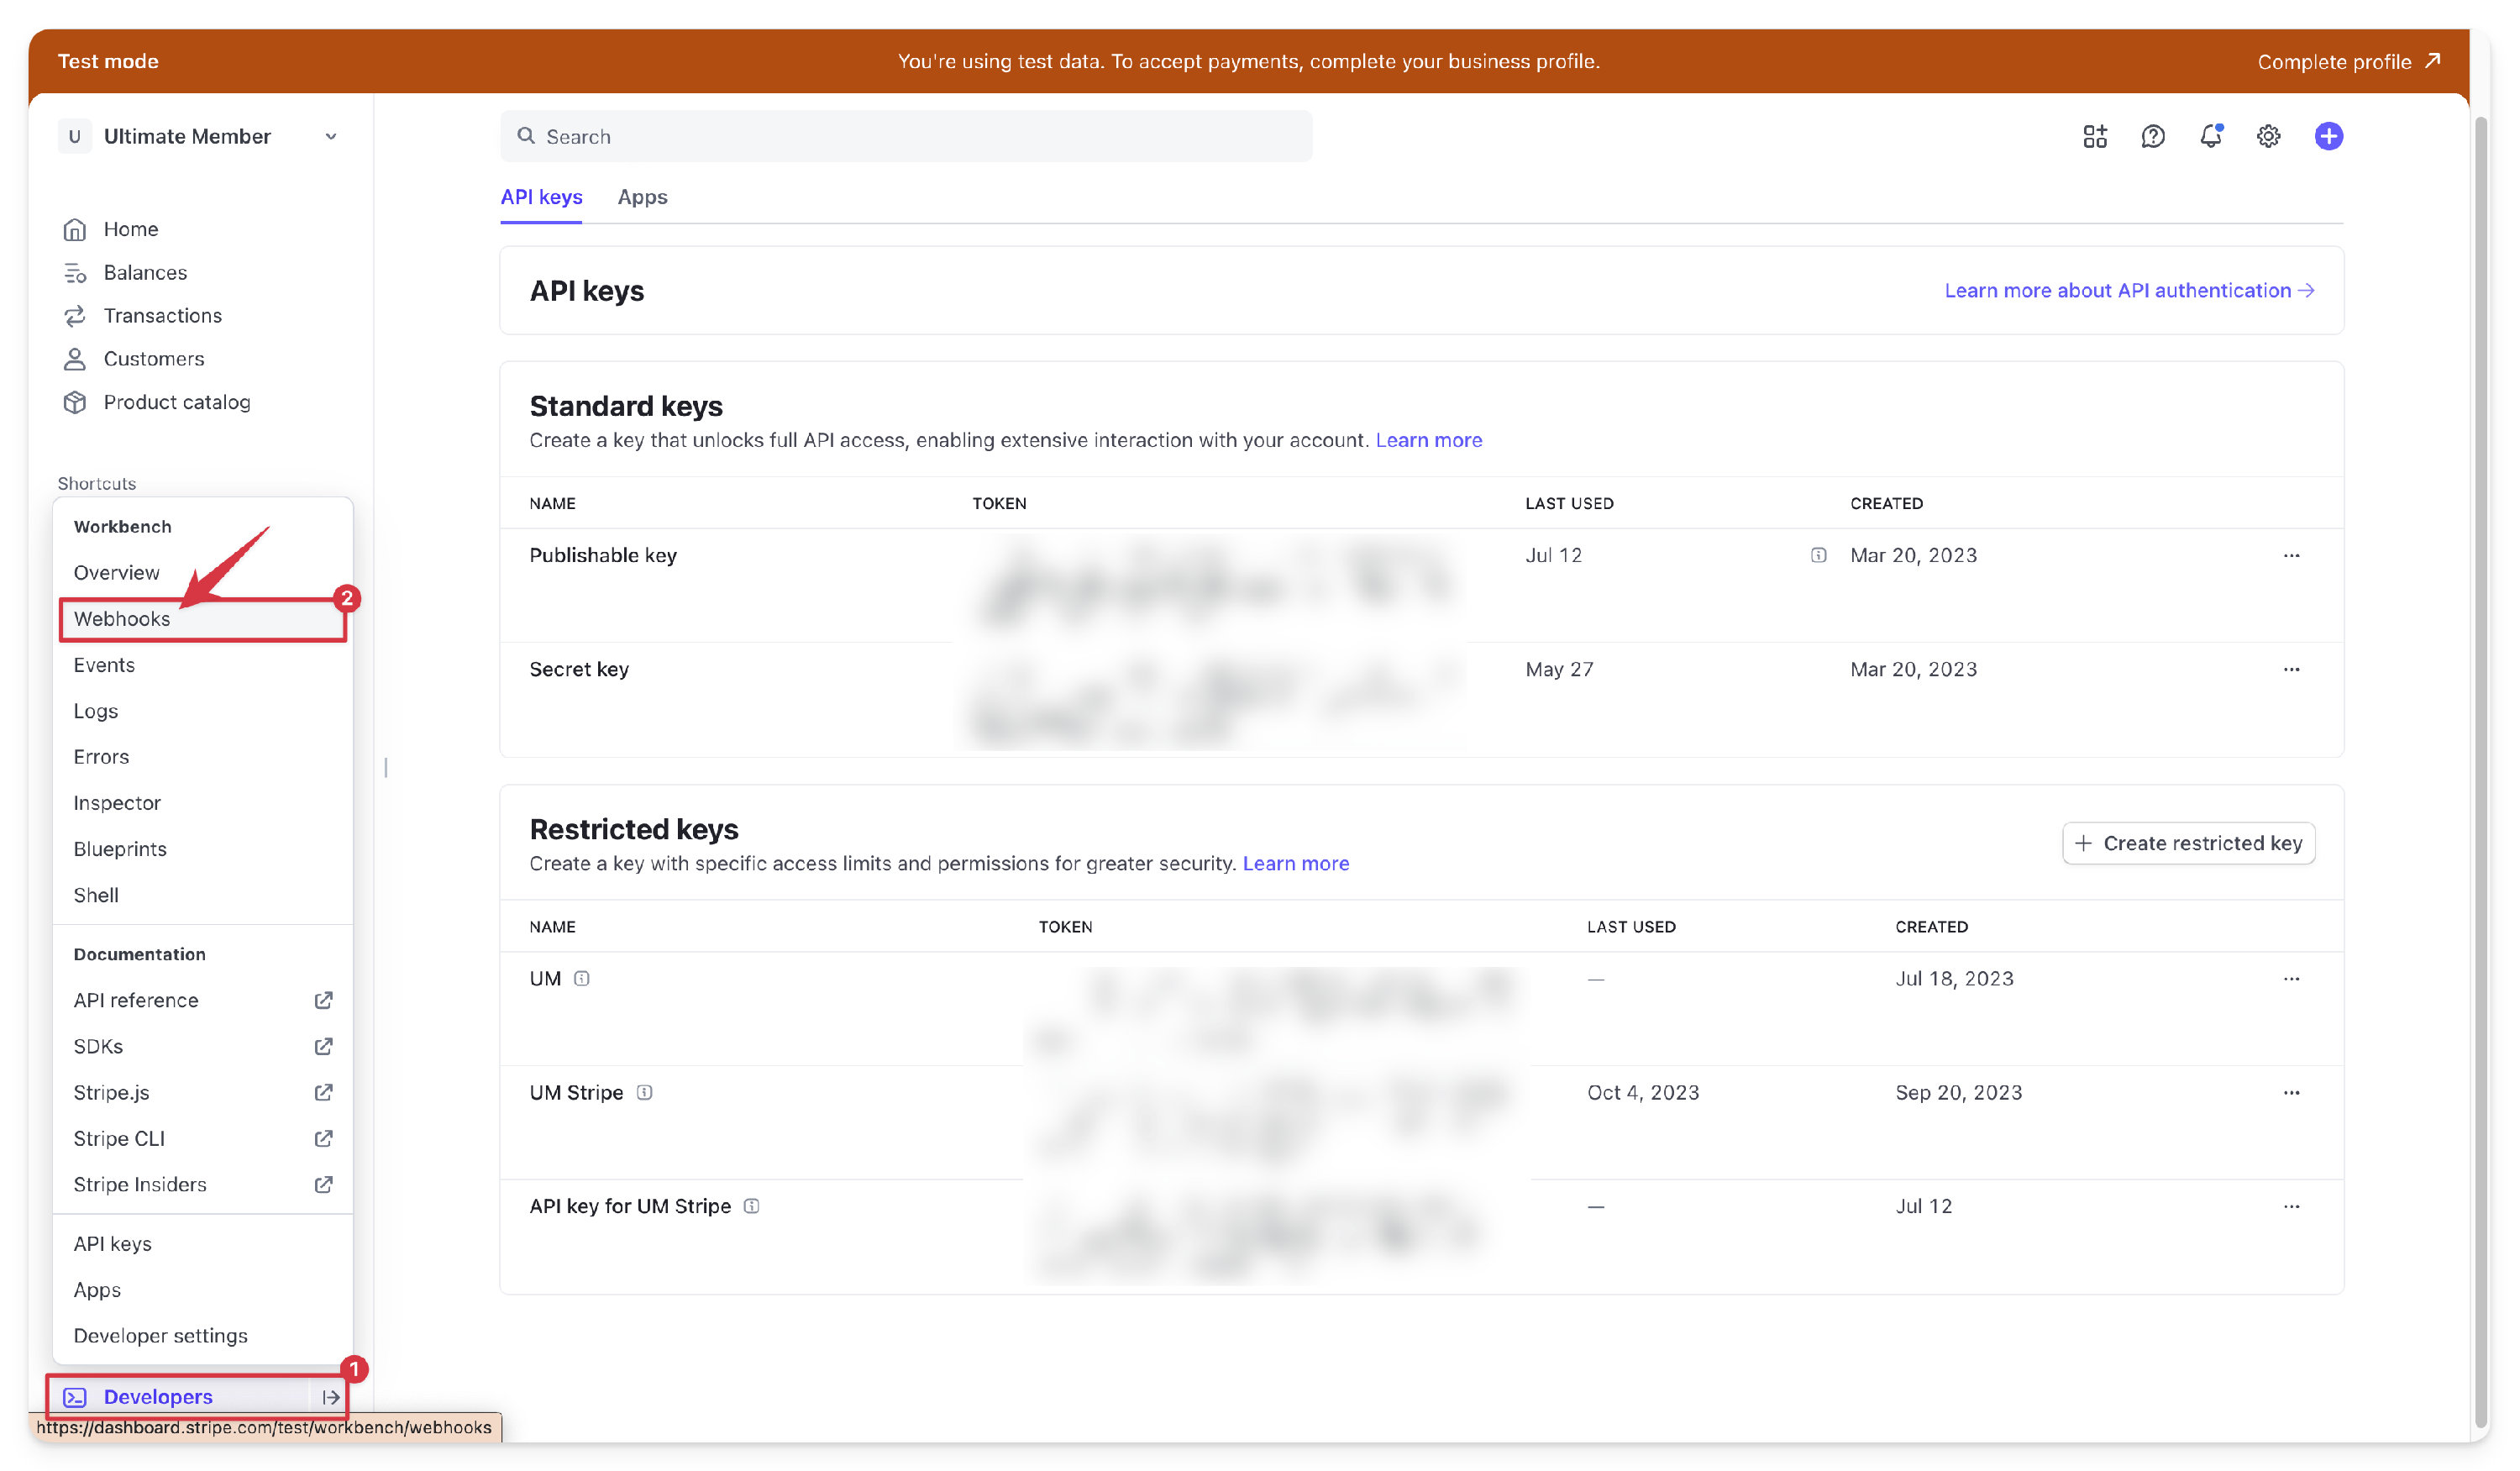The image size is (2520, 1471).
Task: Select Overview in Workbench menu
Action: 116,573
